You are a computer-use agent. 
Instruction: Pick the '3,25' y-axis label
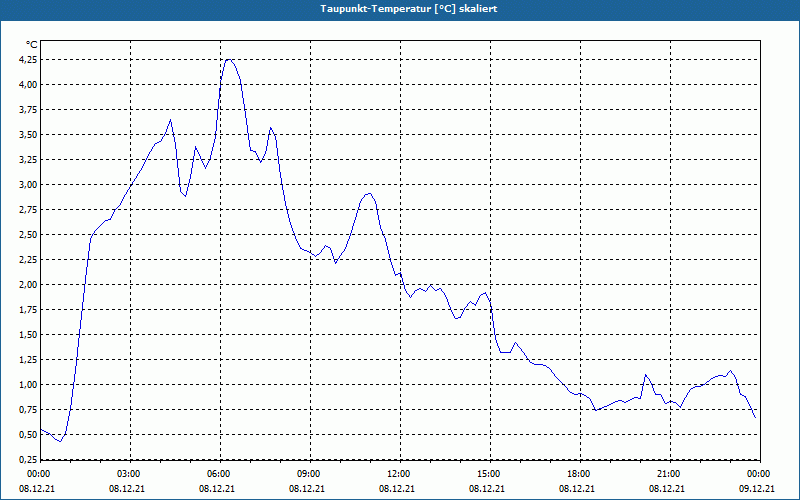28,160
